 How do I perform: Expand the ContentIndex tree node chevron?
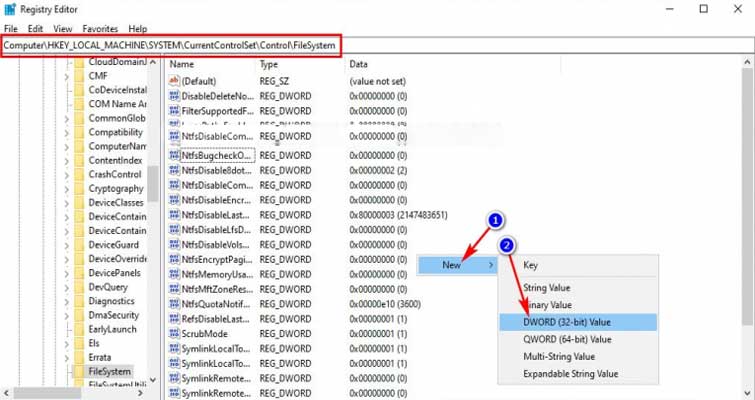click(x=67, y=160)
